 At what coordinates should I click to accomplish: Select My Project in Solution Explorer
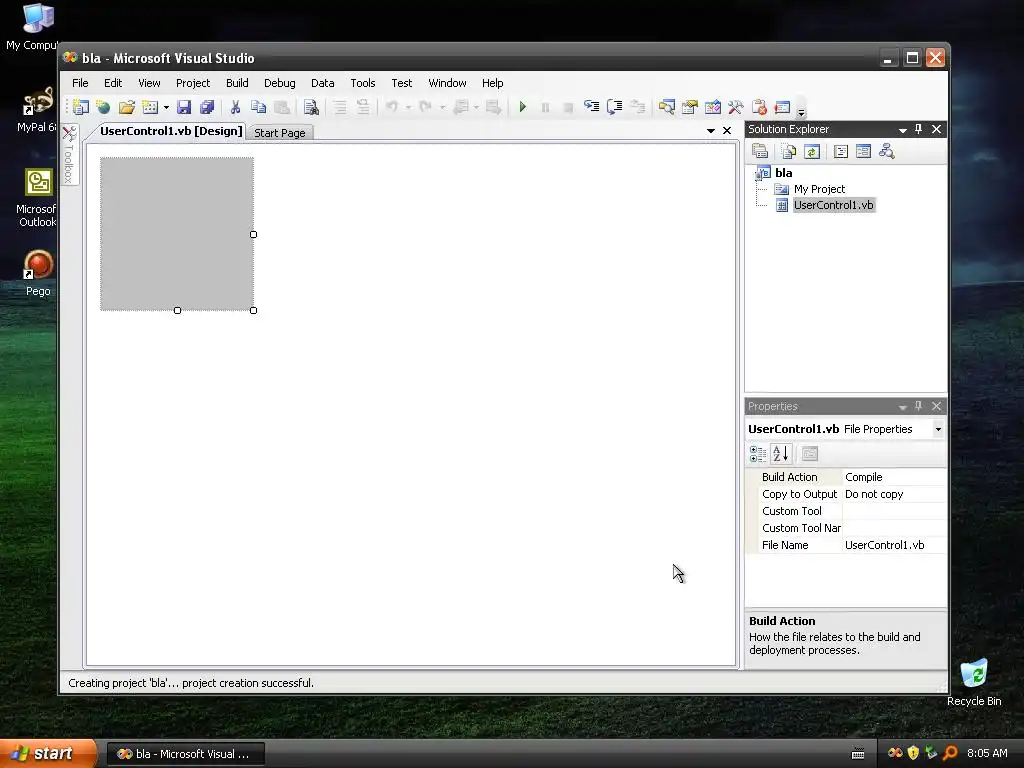point(819,189)
